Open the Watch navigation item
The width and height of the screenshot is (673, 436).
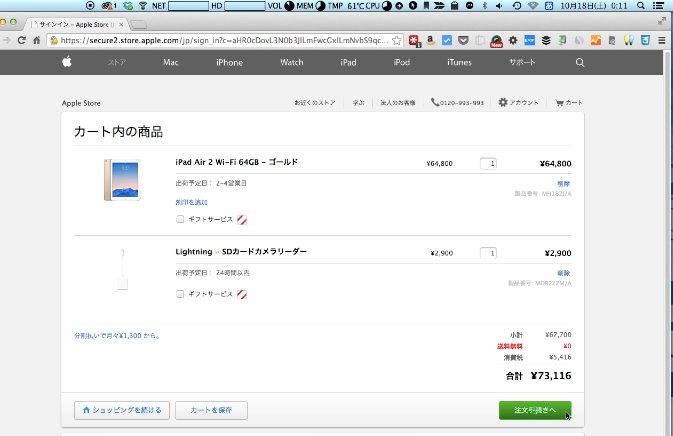(291, 63)
